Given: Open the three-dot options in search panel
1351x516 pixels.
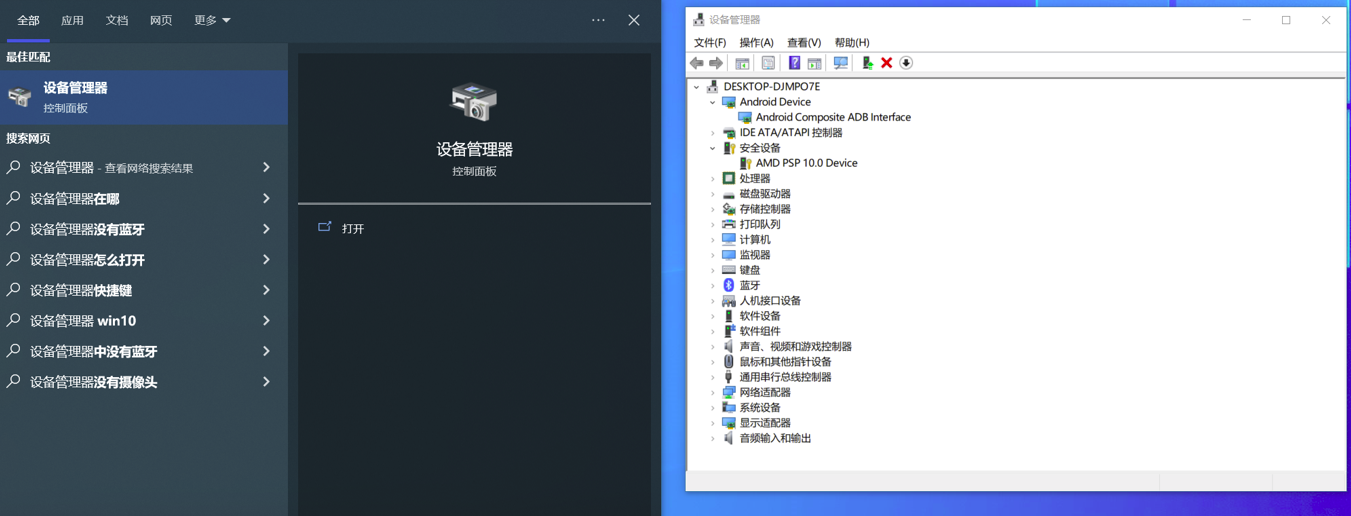Looking at the screenshot, I should click(x=598, y=20).
